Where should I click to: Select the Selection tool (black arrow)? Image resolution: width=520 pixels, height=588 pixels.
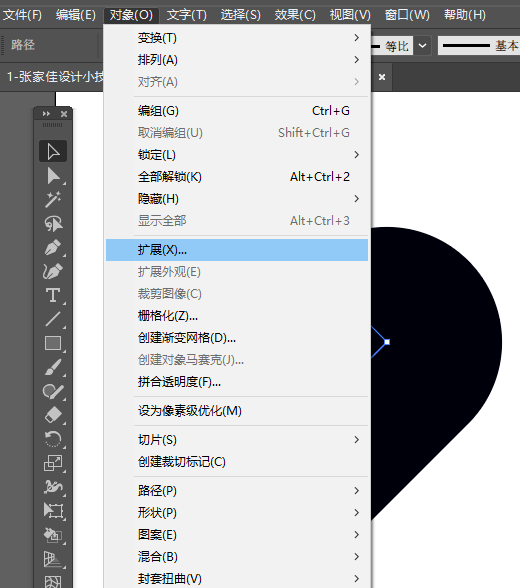coord(53,152)
